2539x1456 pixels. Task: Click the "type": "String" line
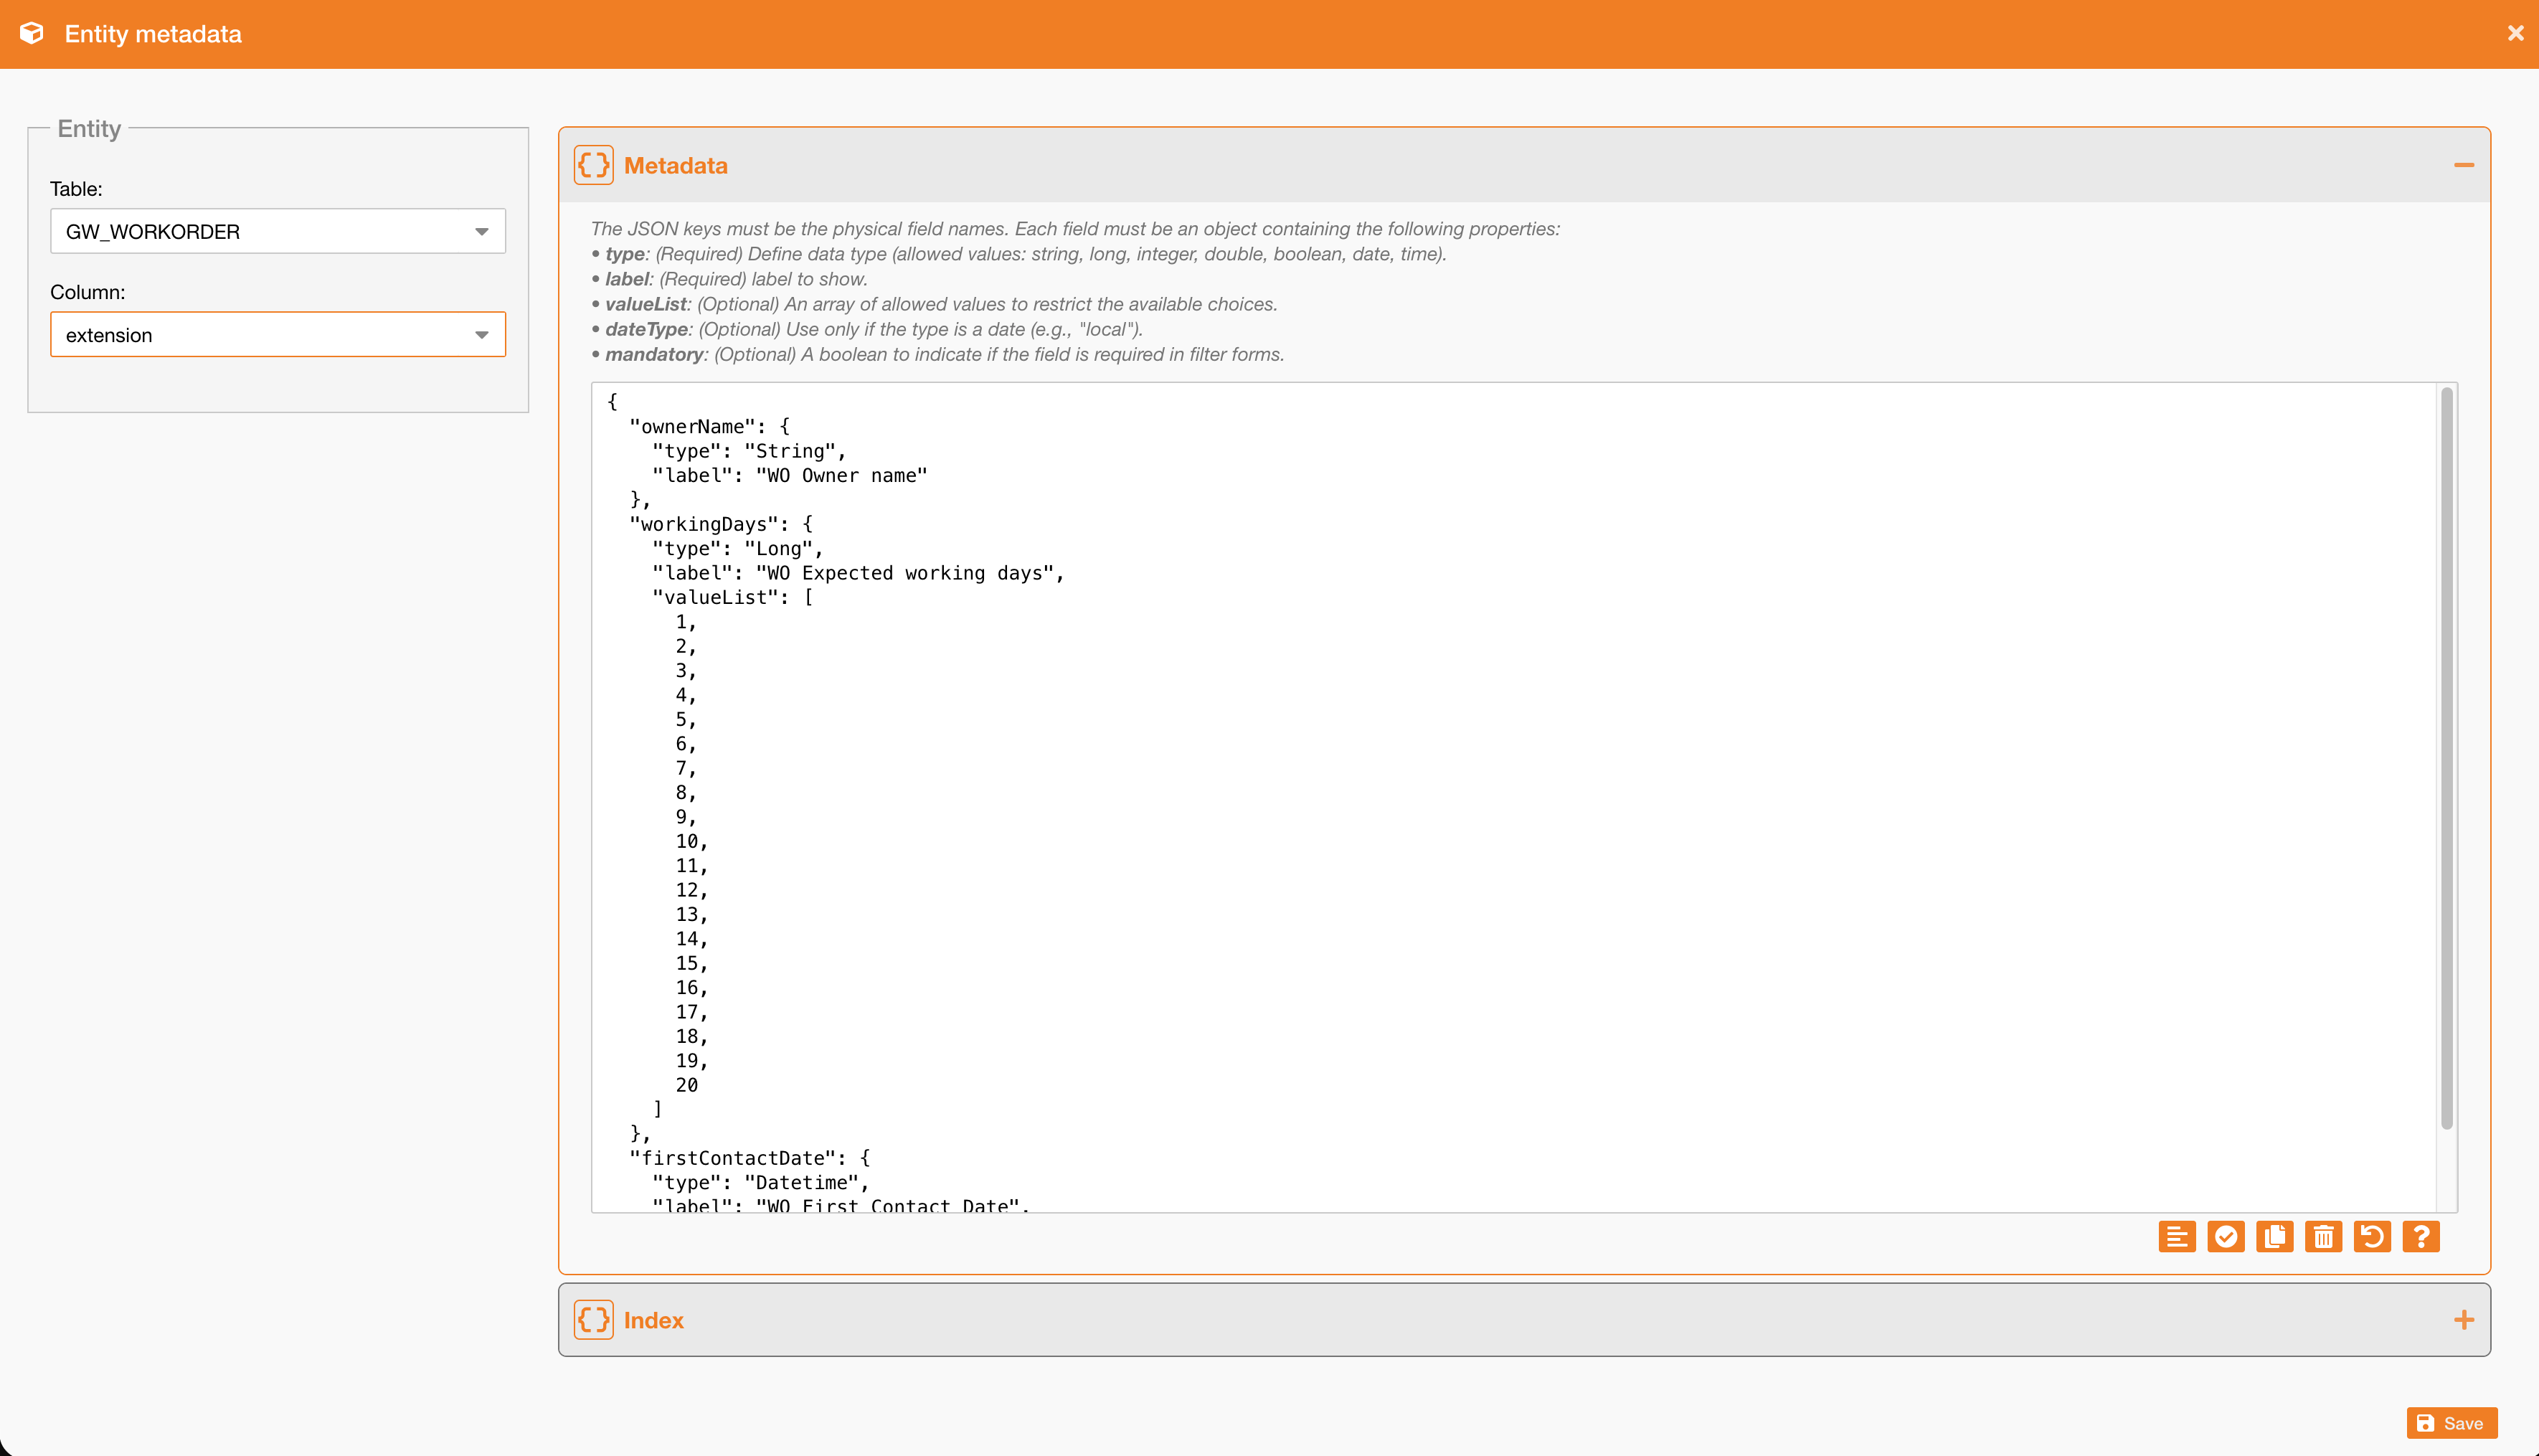click(x=749, y=451)
